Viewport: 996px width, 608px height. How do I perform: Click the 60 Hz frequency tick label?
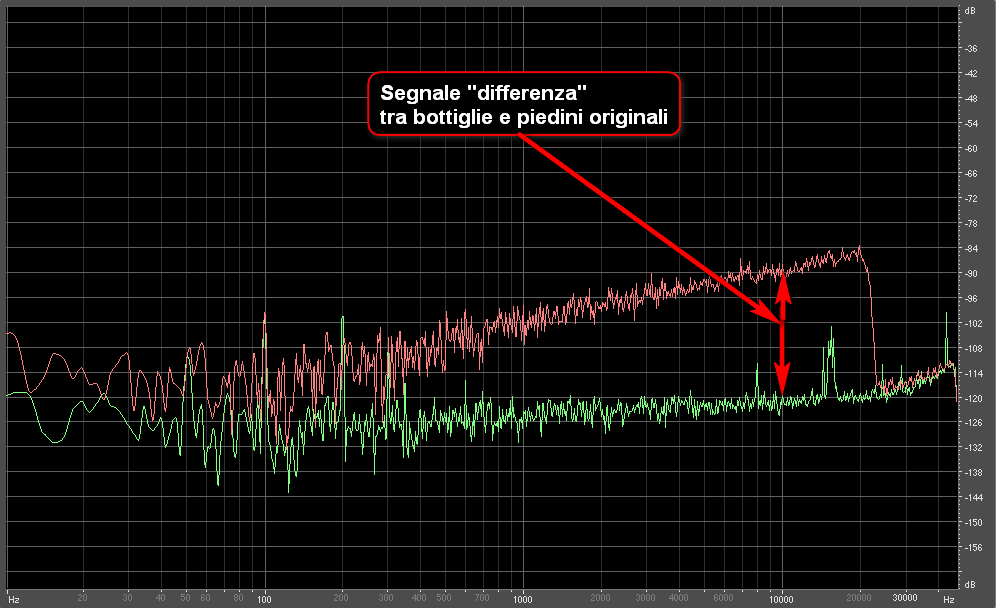pos(205,598)
